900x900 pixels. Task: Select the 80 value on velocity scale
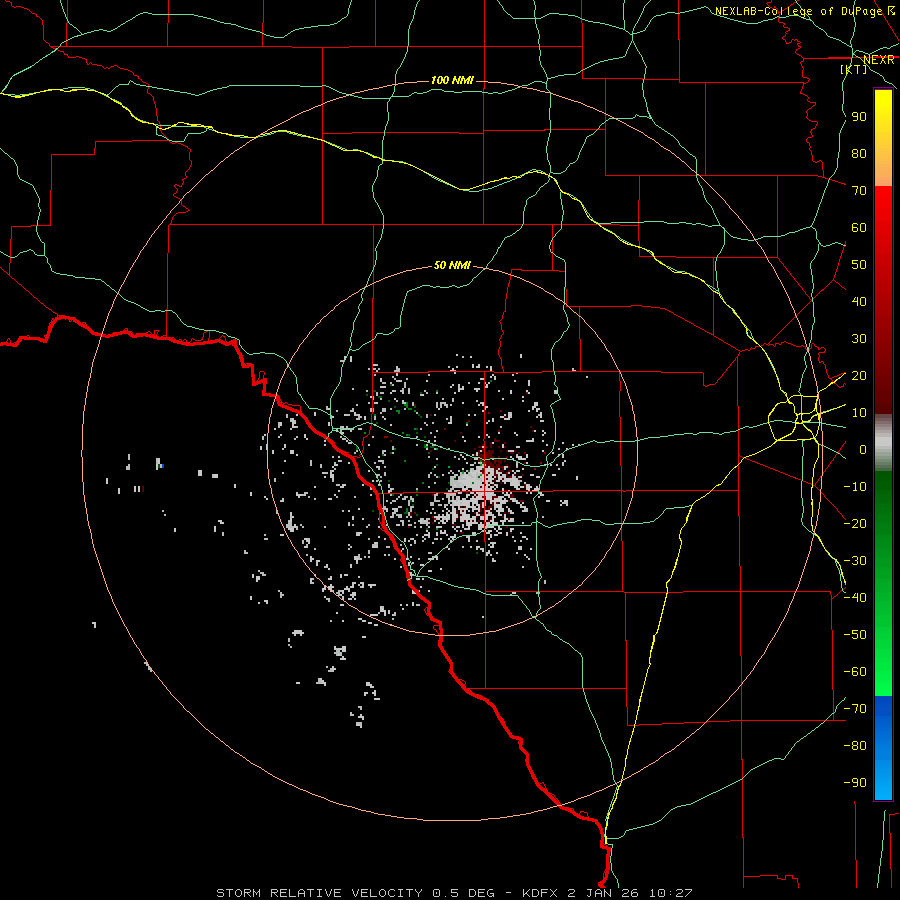coord(859,154)
